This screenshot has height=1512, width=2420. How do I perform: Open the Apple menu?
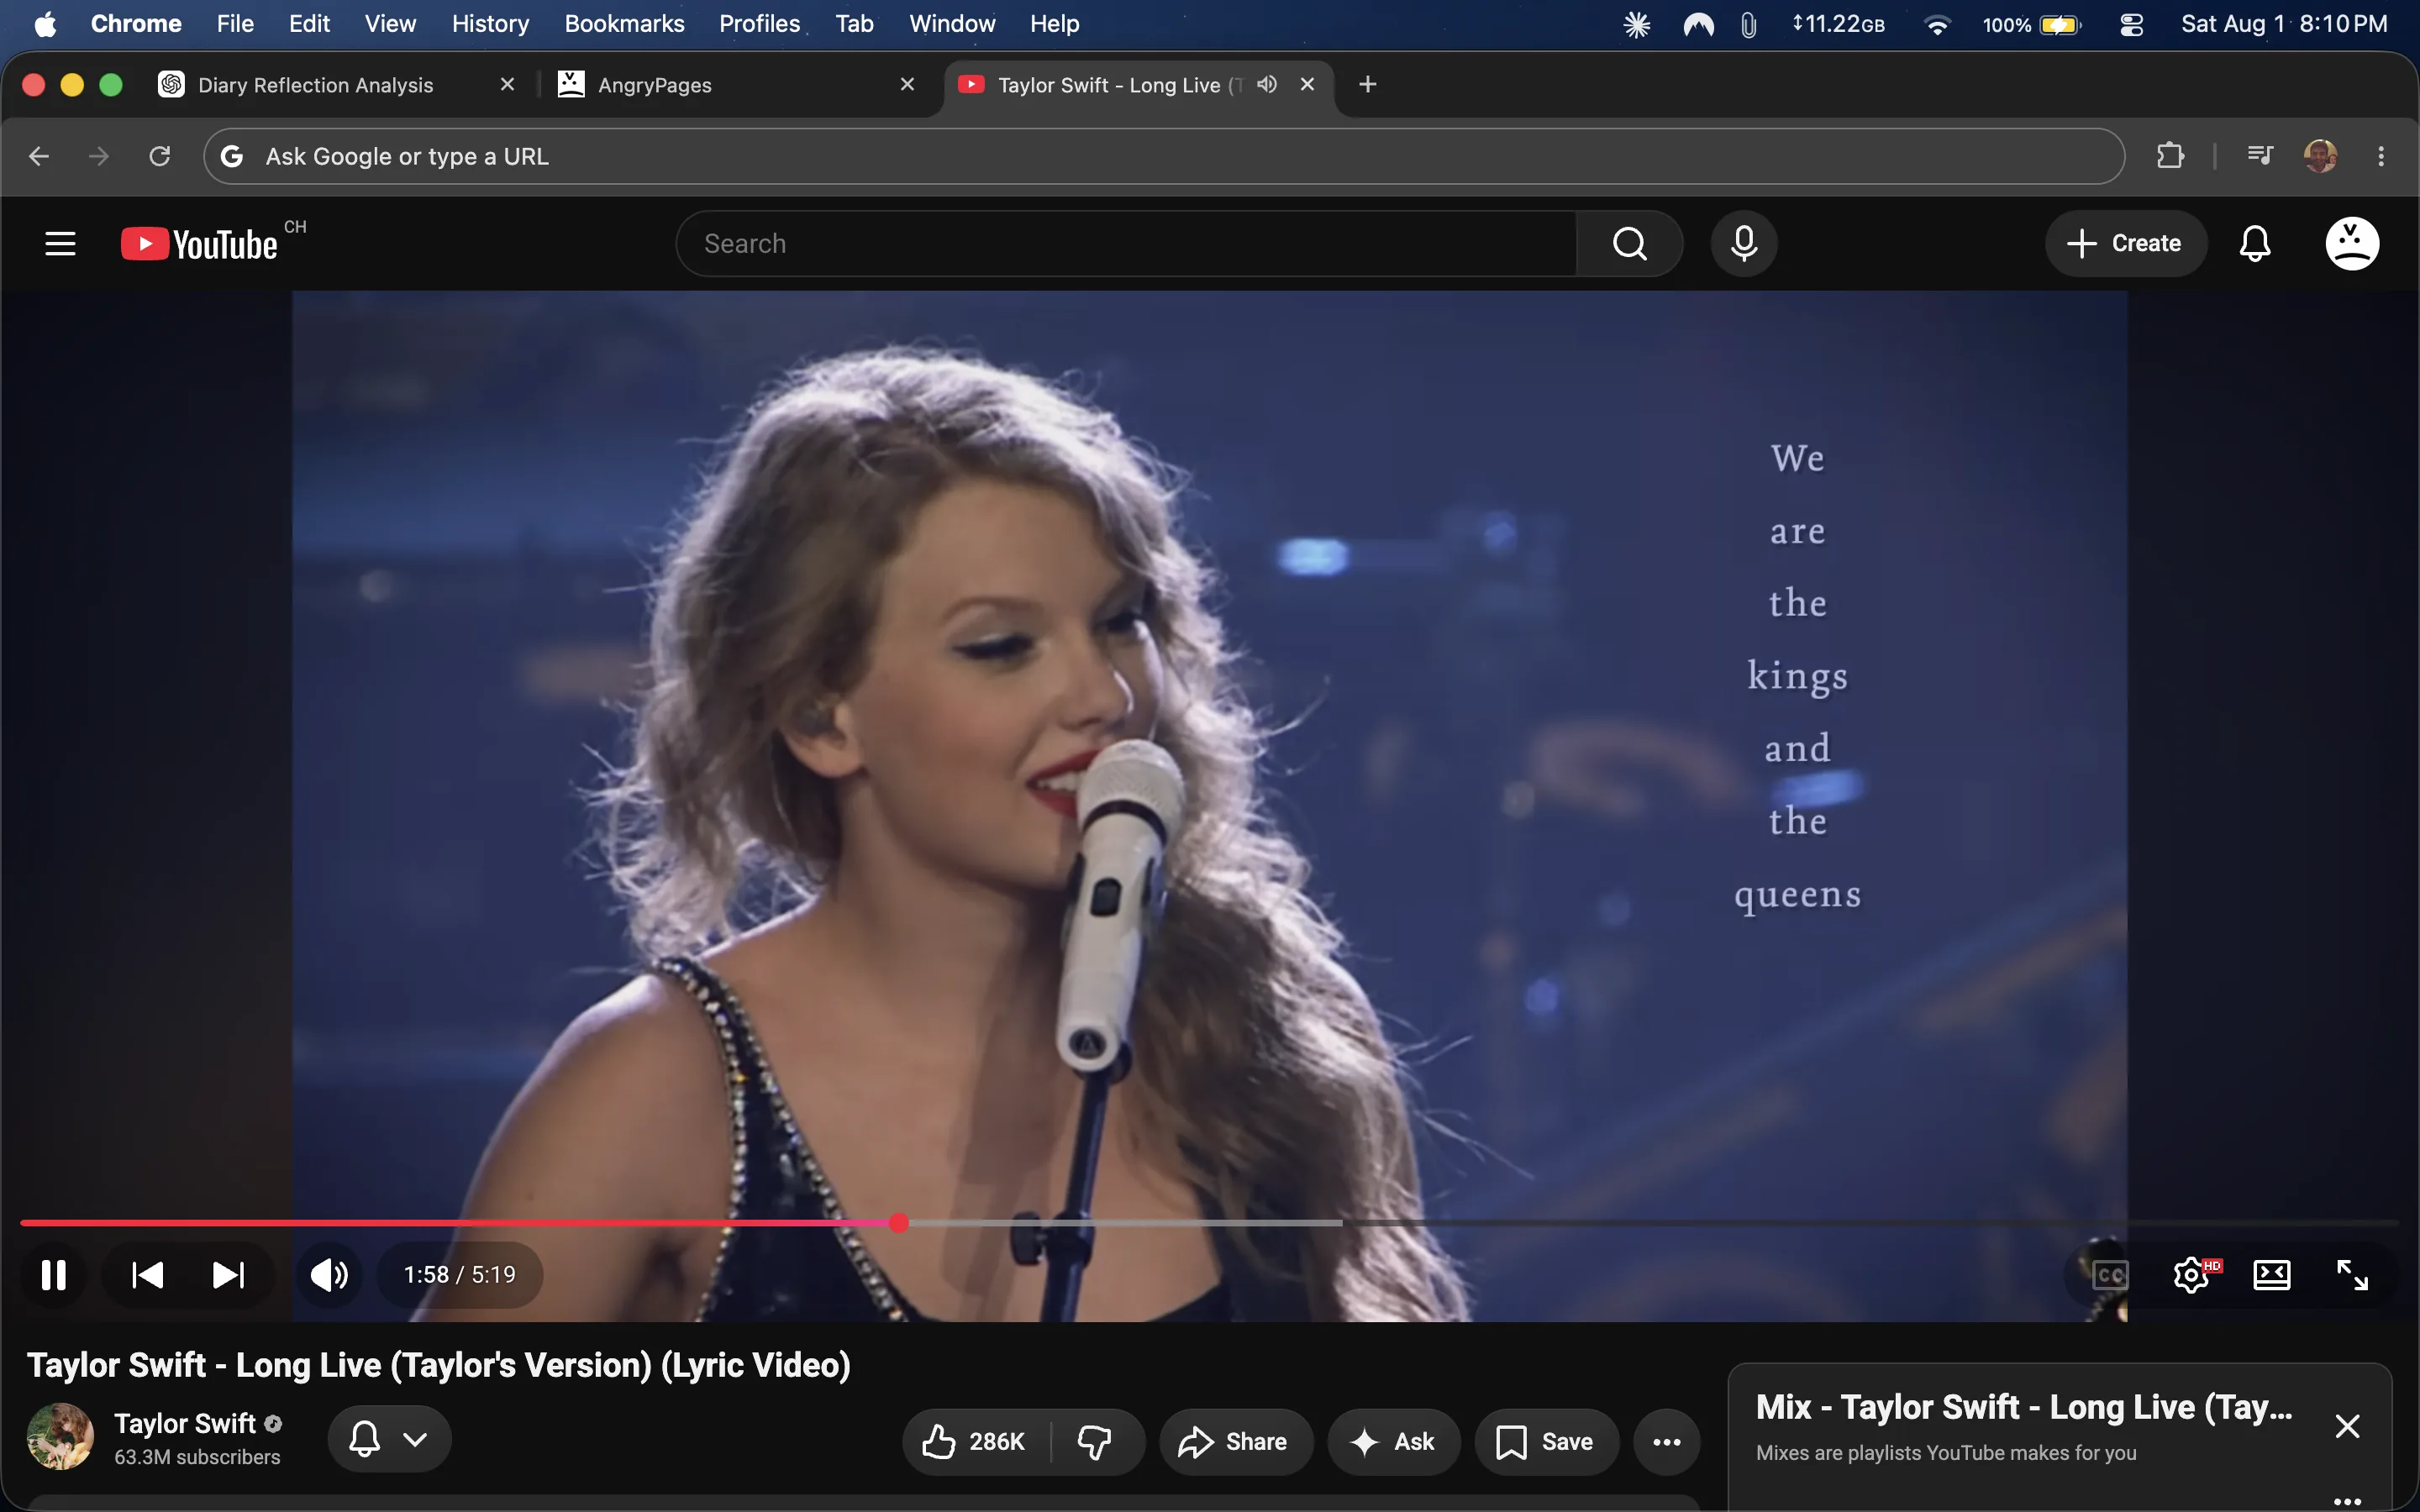(45, 24)
